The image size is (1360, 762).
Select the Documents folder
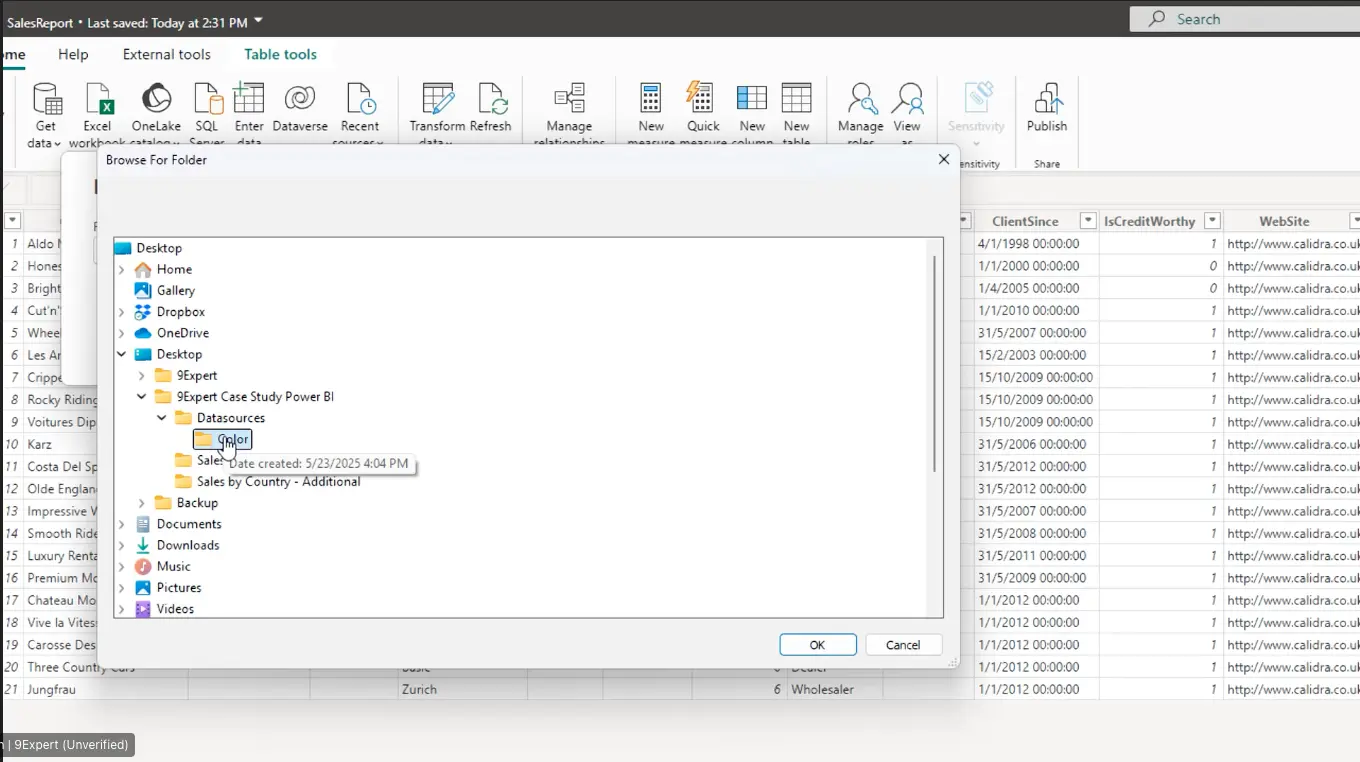(189, 524)
